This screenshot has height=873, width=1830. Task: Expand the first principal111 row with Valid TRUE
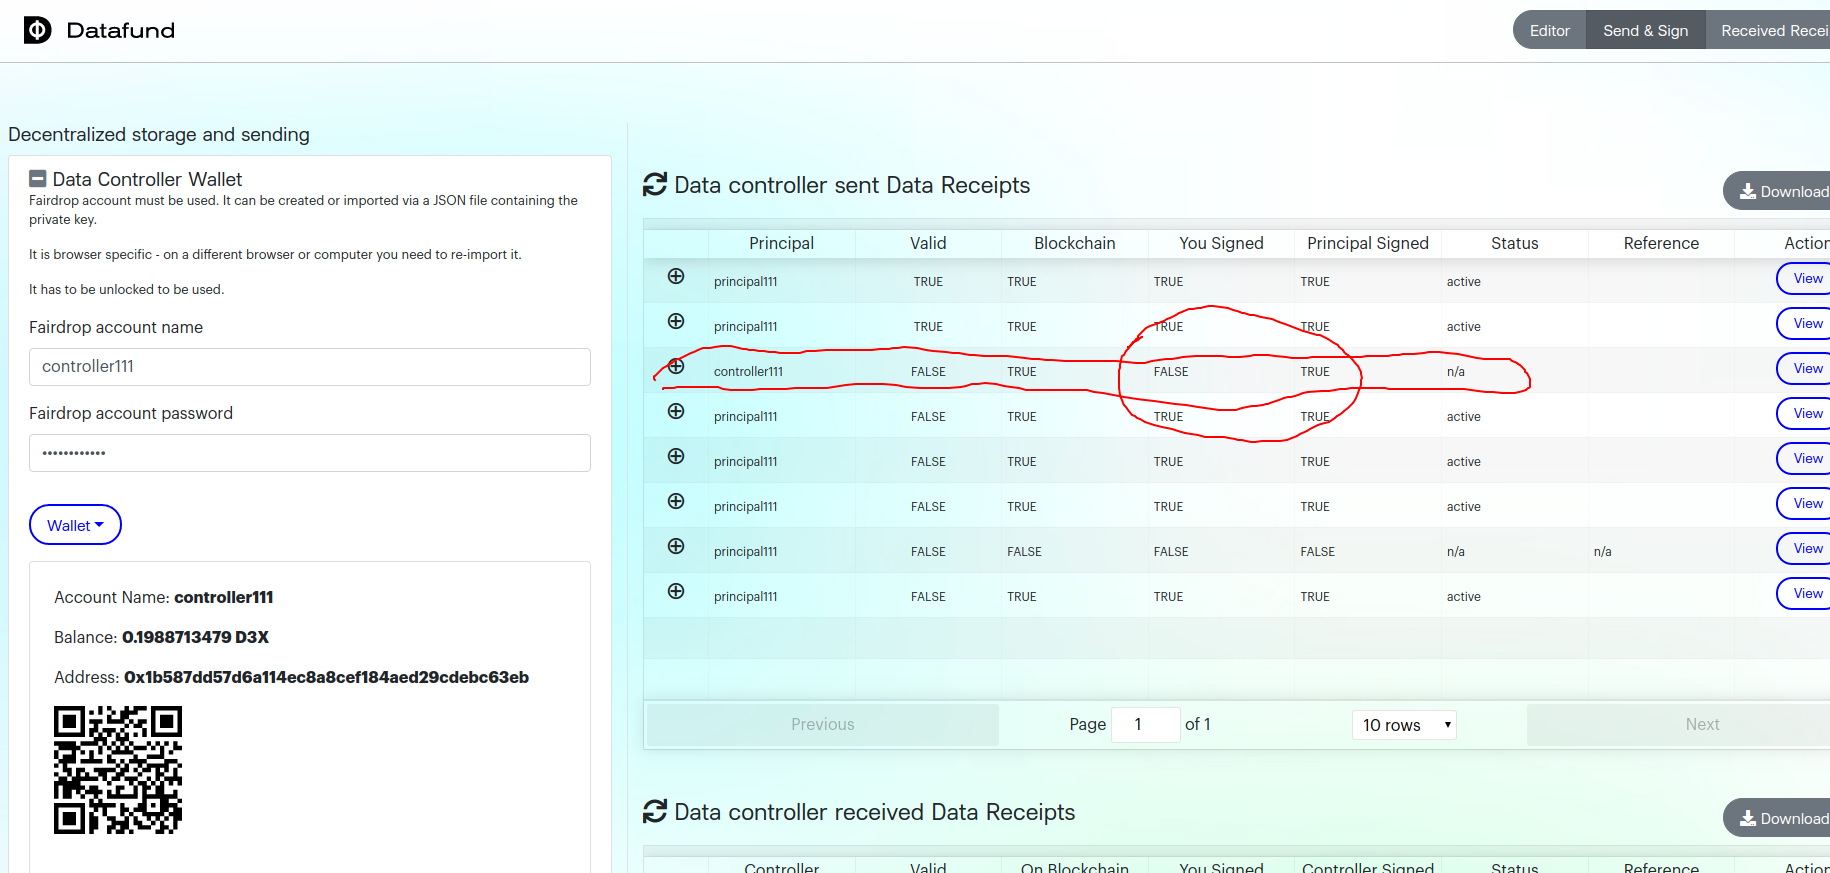click(676, 276)
